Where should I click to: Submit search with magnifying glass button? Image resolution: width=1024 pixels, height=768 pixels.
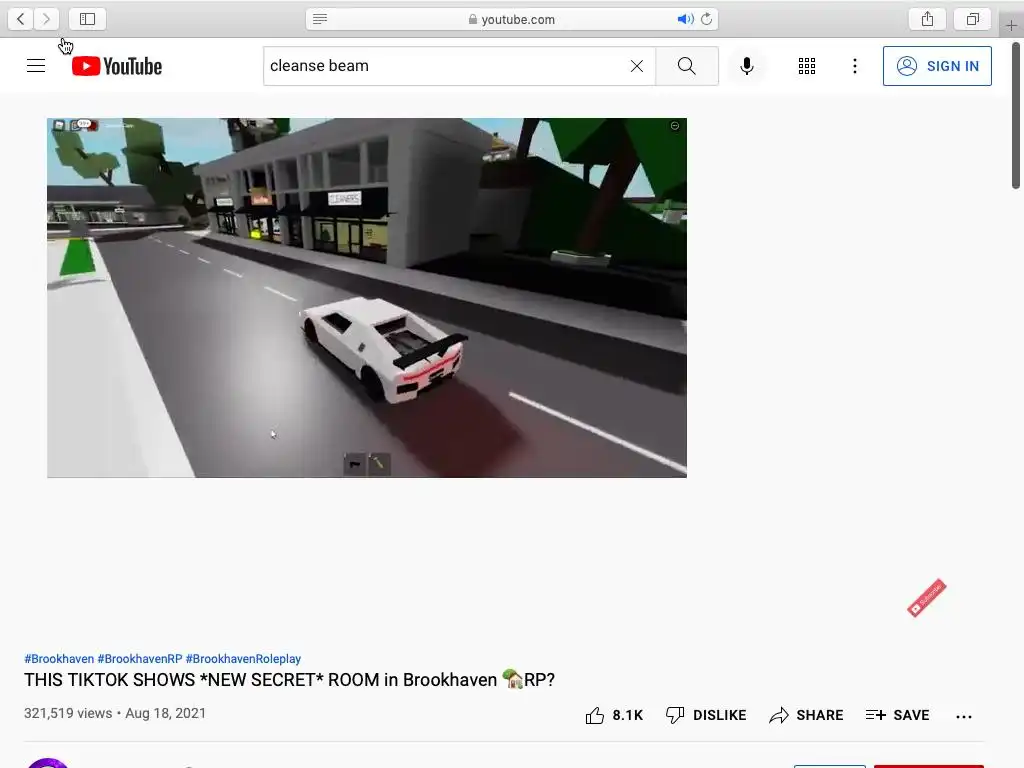[686, 66]
